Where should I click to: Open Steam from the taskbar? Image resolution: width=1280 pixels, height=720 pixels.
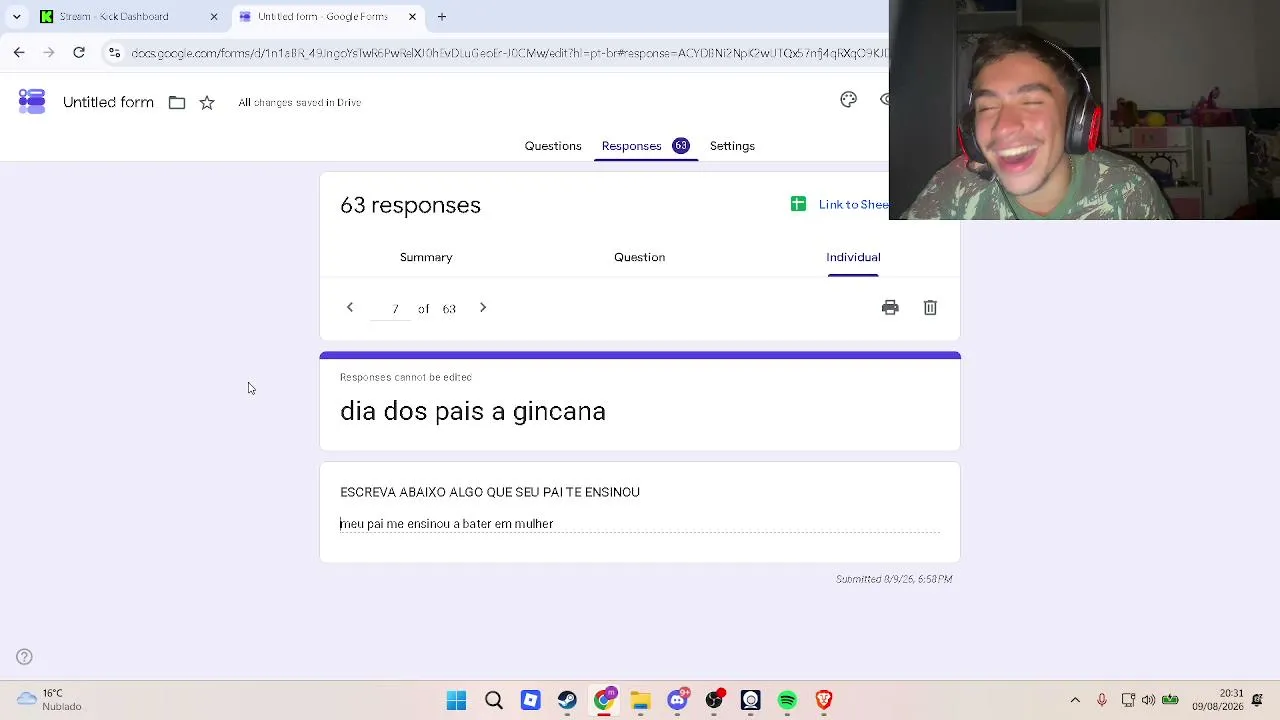pos(567,700)
